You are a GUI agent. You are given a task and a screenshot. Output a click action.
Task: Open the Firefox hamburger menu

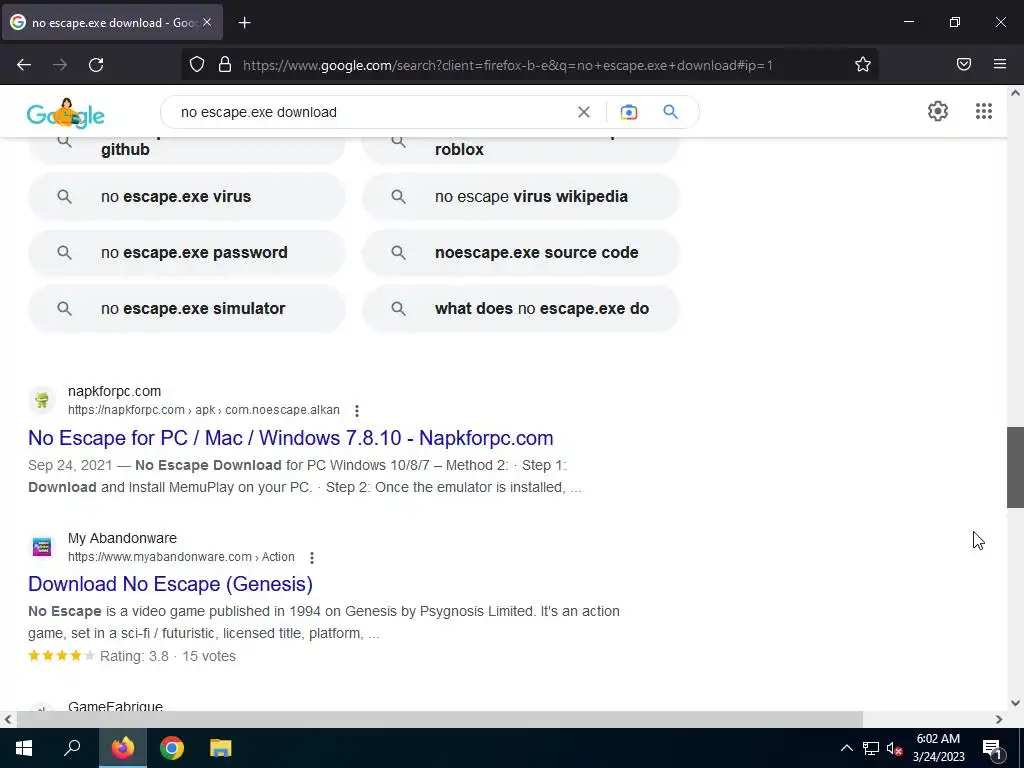[x=1000, y=64]
